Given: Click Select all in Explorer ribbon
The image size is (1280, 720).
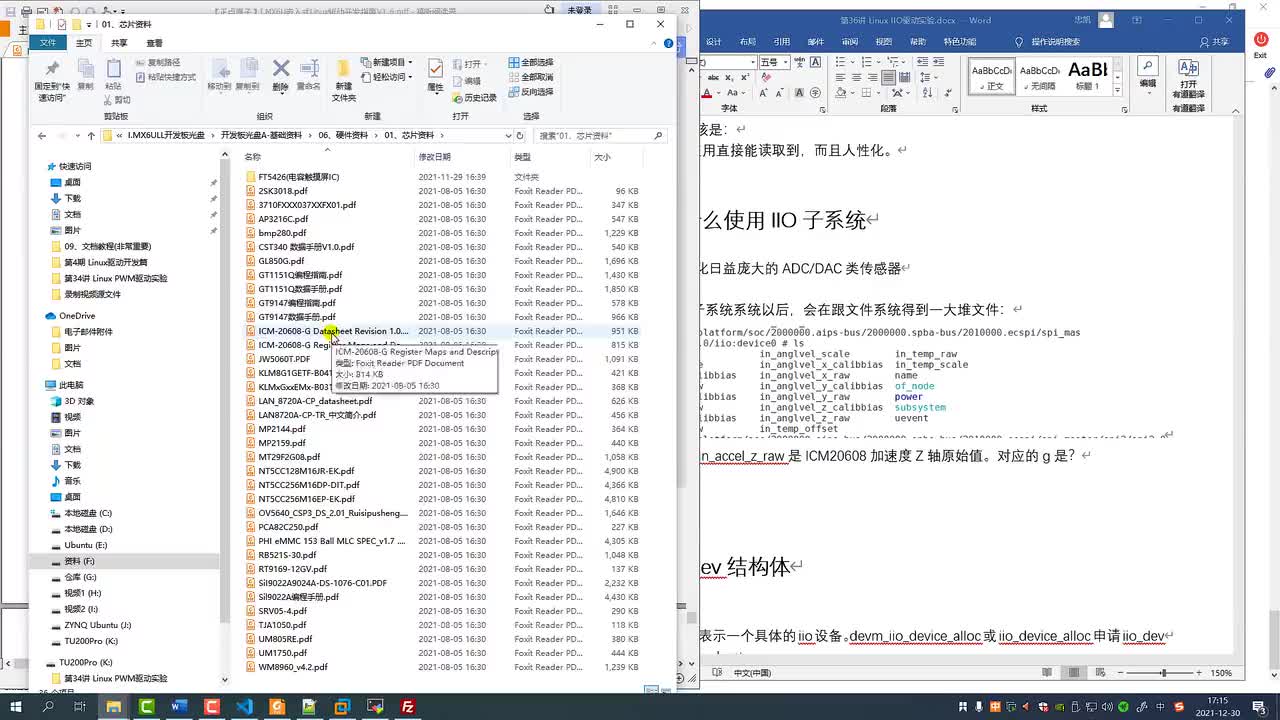Looking at the screenshot, I should (x=529, y=63).
